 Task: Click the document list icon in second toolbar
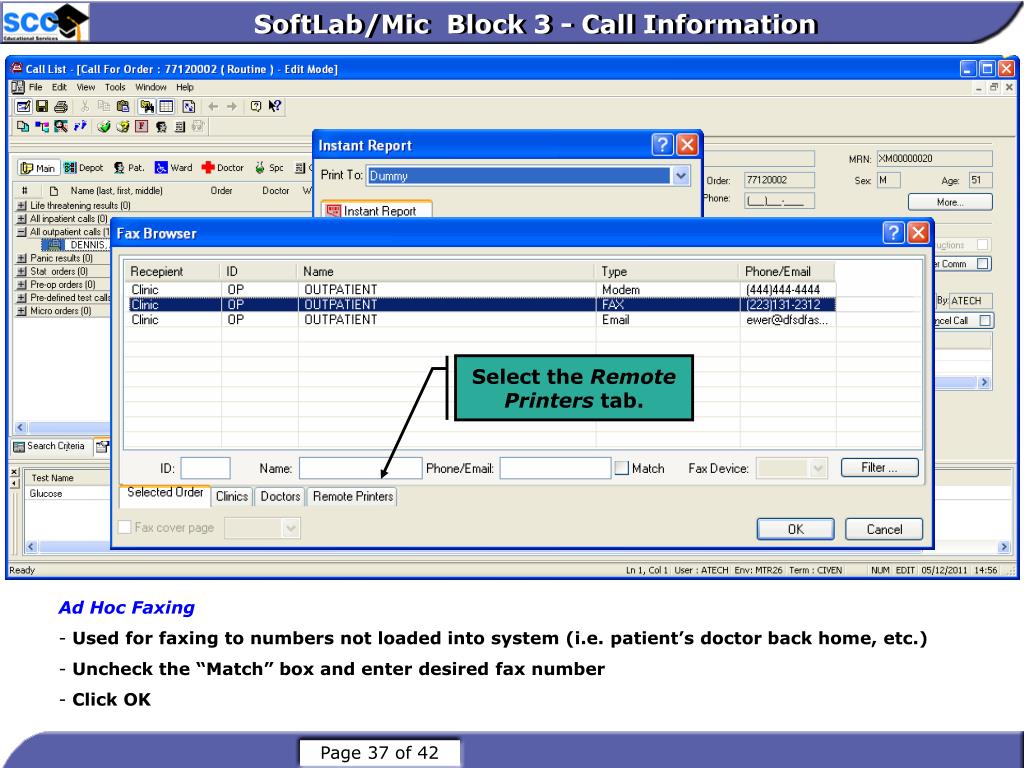180,126
